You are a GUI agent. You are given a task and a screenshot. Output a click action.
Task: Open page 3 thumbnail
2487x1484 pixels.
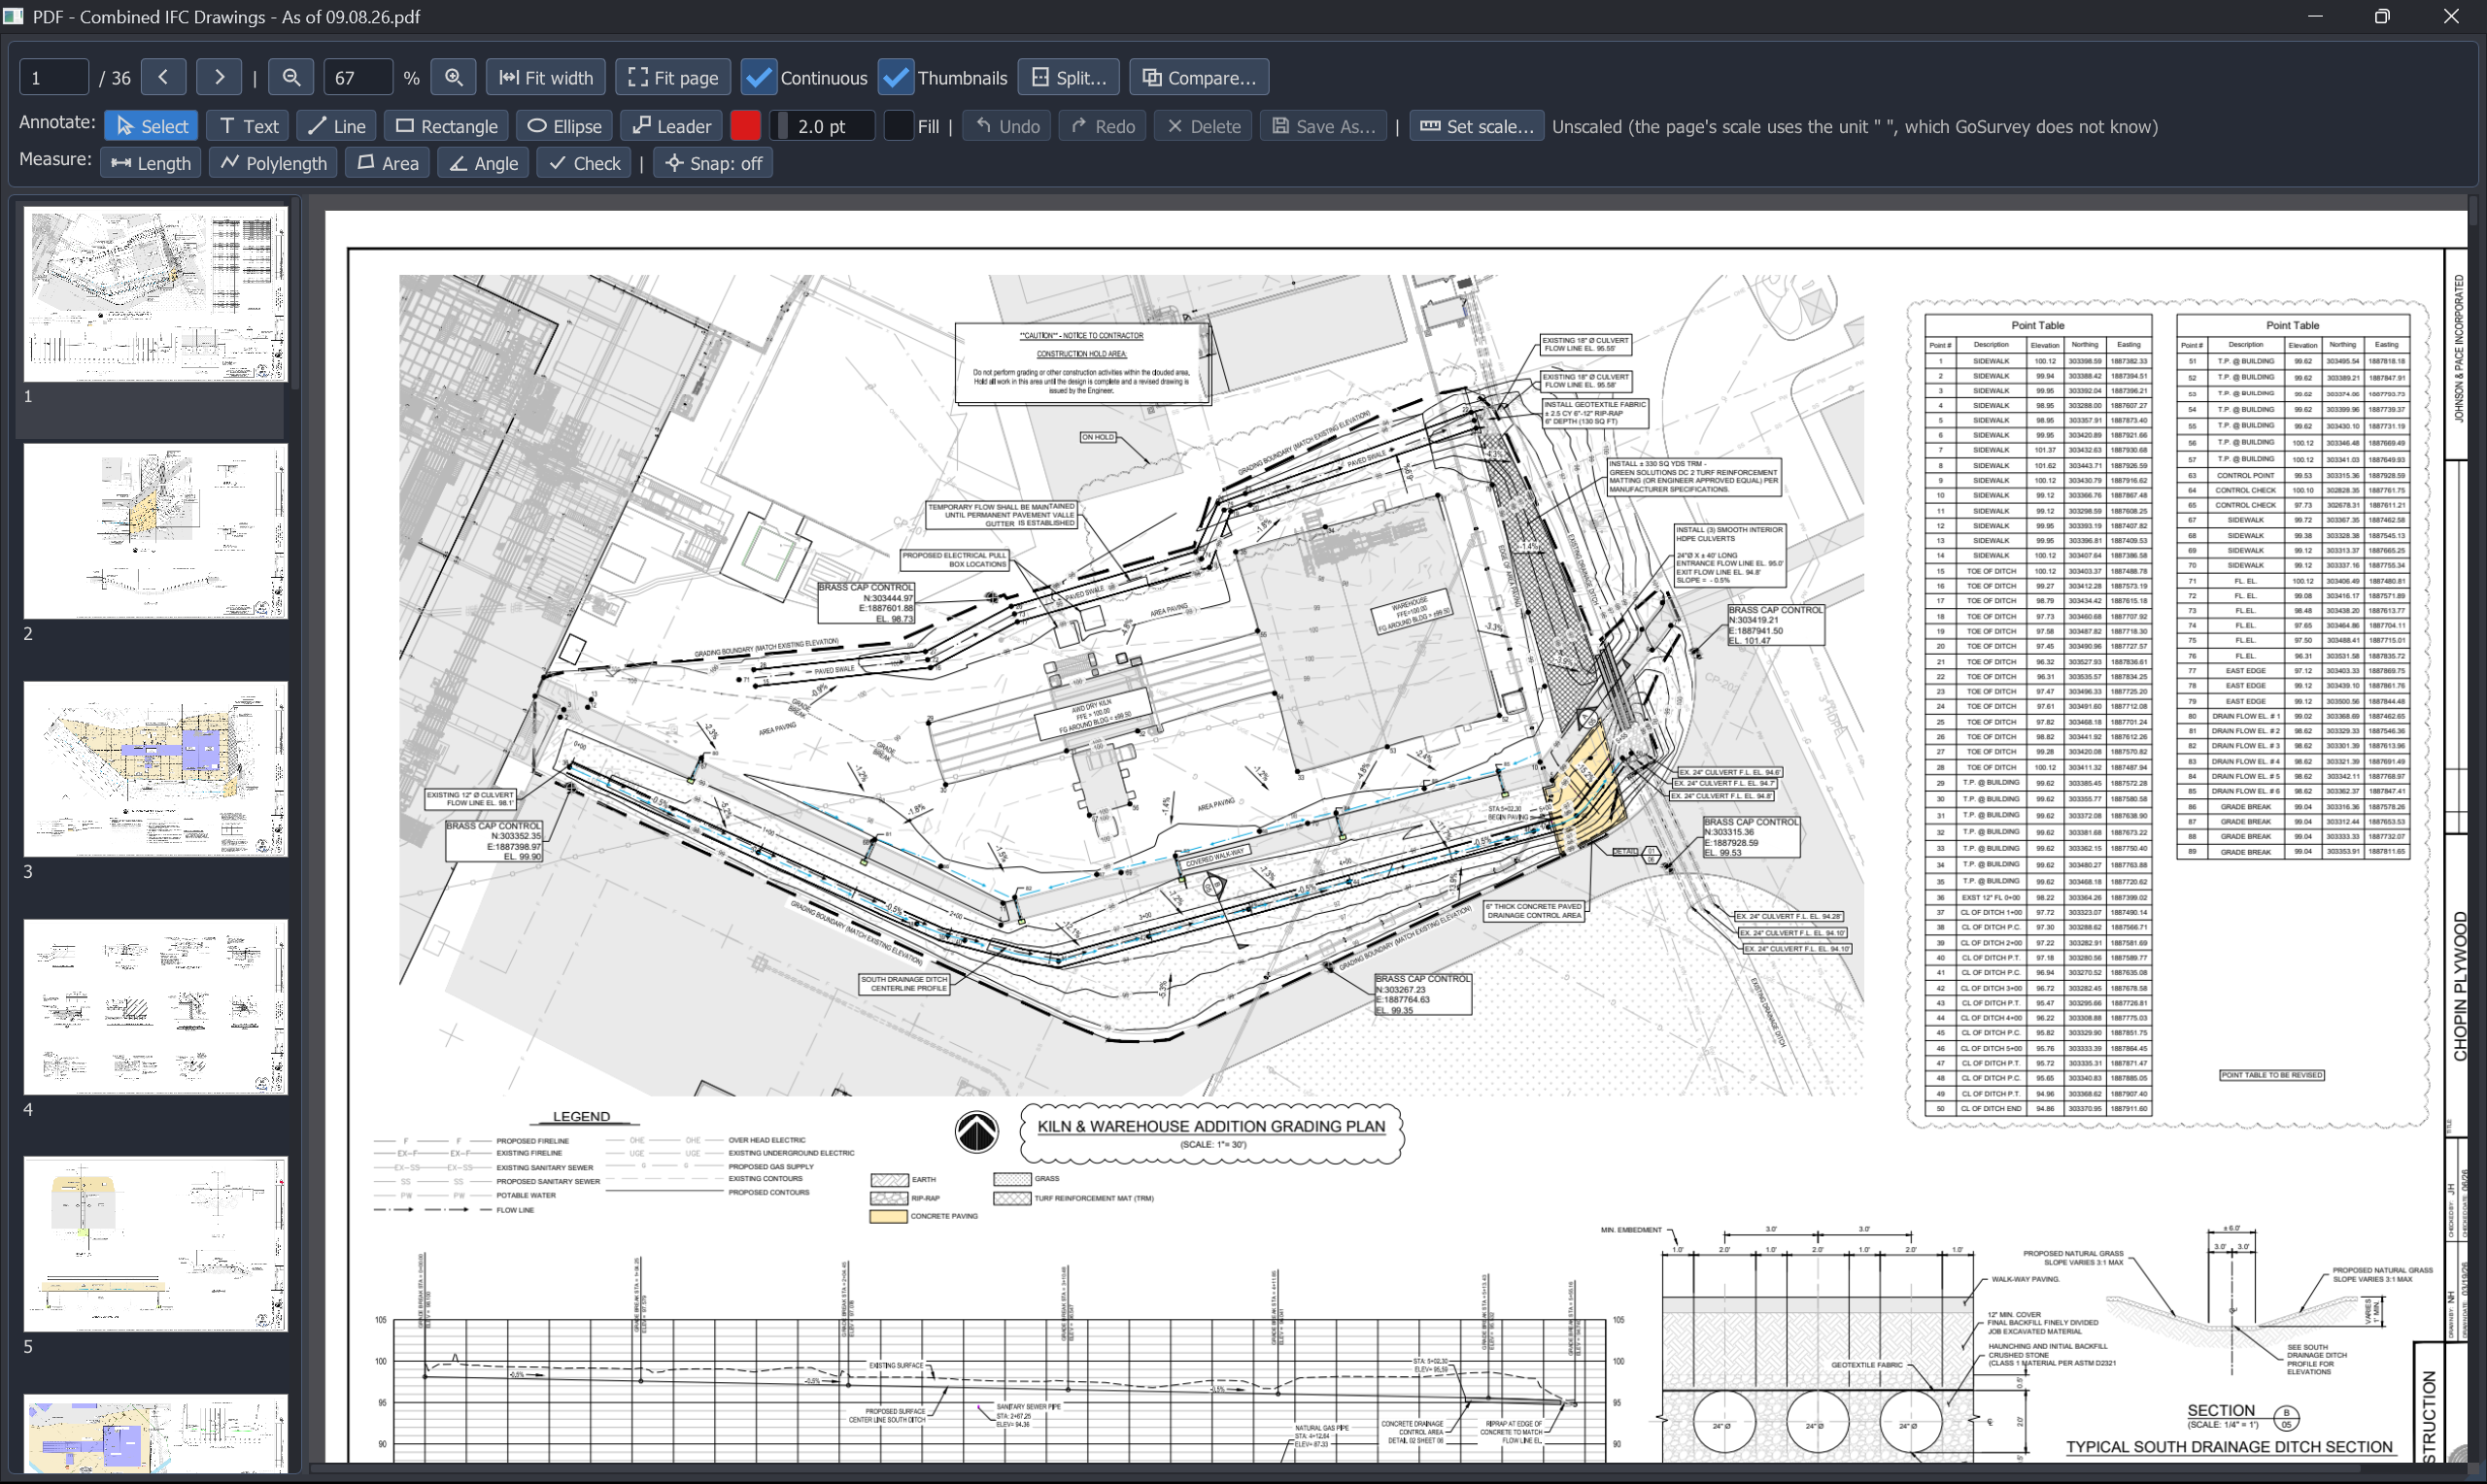156,769
